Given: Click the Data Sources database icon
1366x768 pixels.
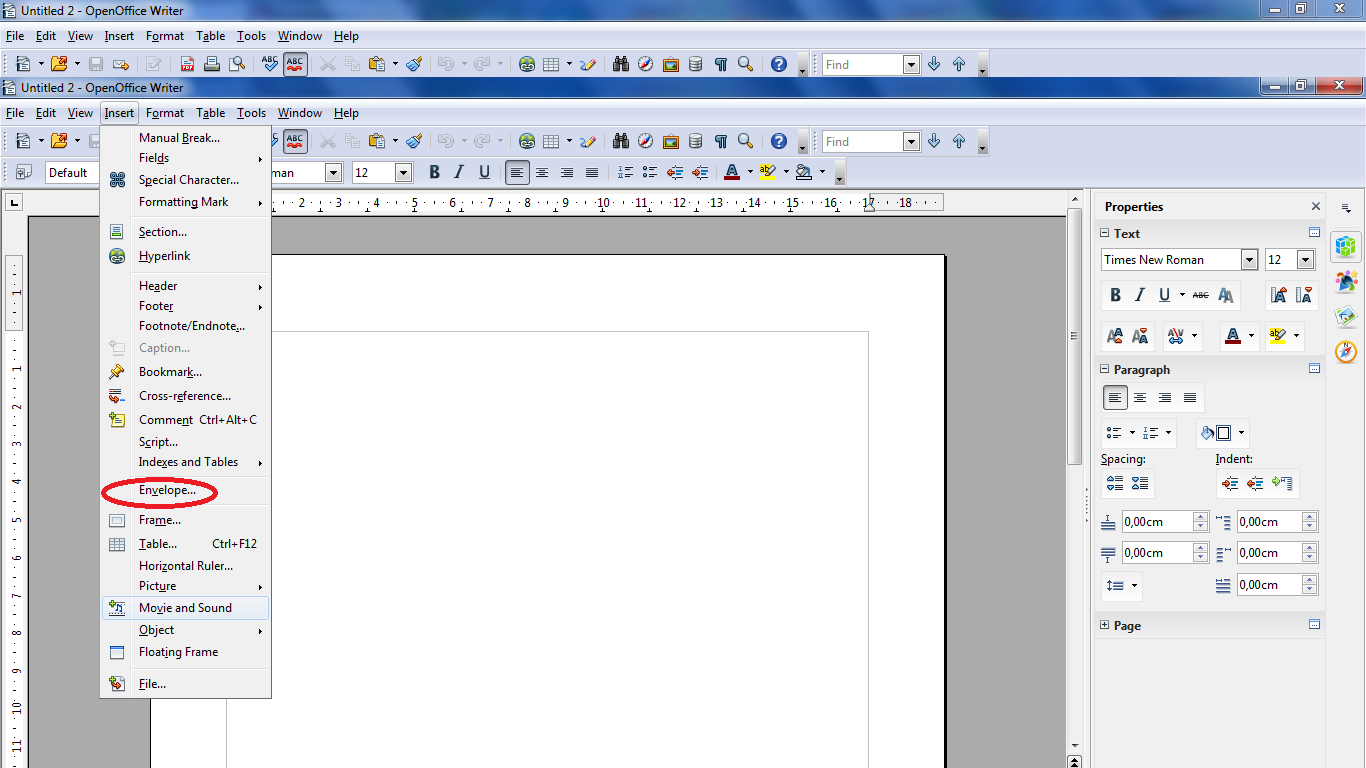Looking at the screenshot, I should click(x=696, y=141).
